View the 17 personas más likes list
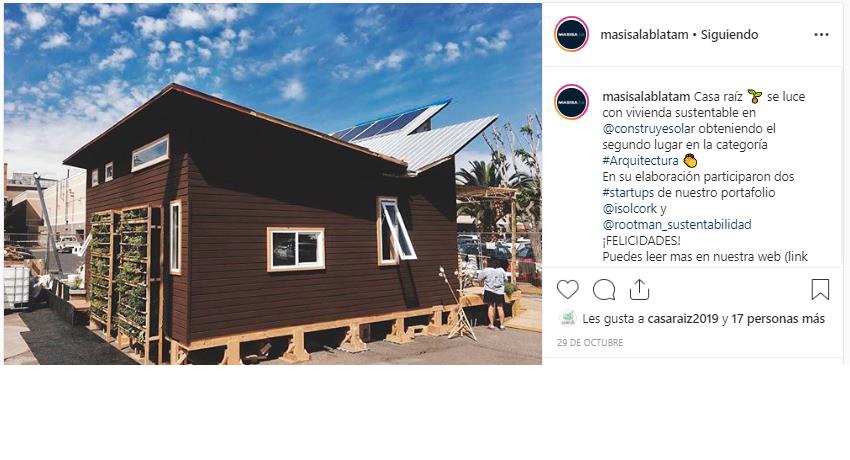The width and height of the screenshot is (850, 460). tap(778, 319)
